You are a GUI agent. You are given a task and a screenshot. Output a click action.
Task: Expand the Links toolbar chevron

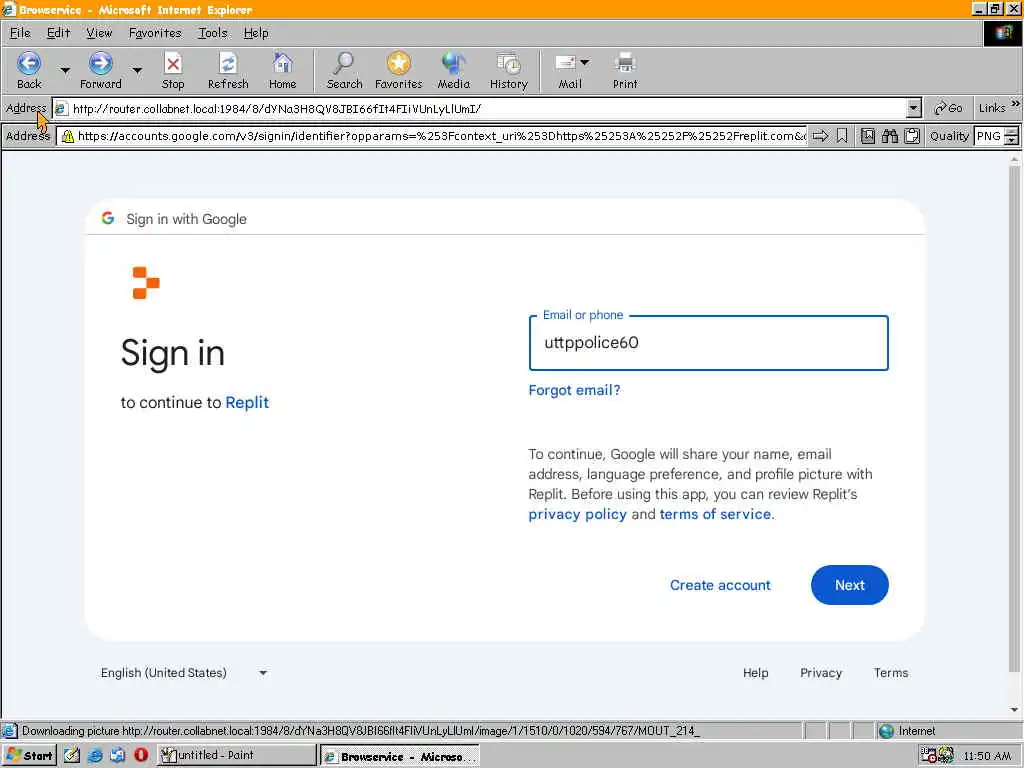(x=1016, y=104)
